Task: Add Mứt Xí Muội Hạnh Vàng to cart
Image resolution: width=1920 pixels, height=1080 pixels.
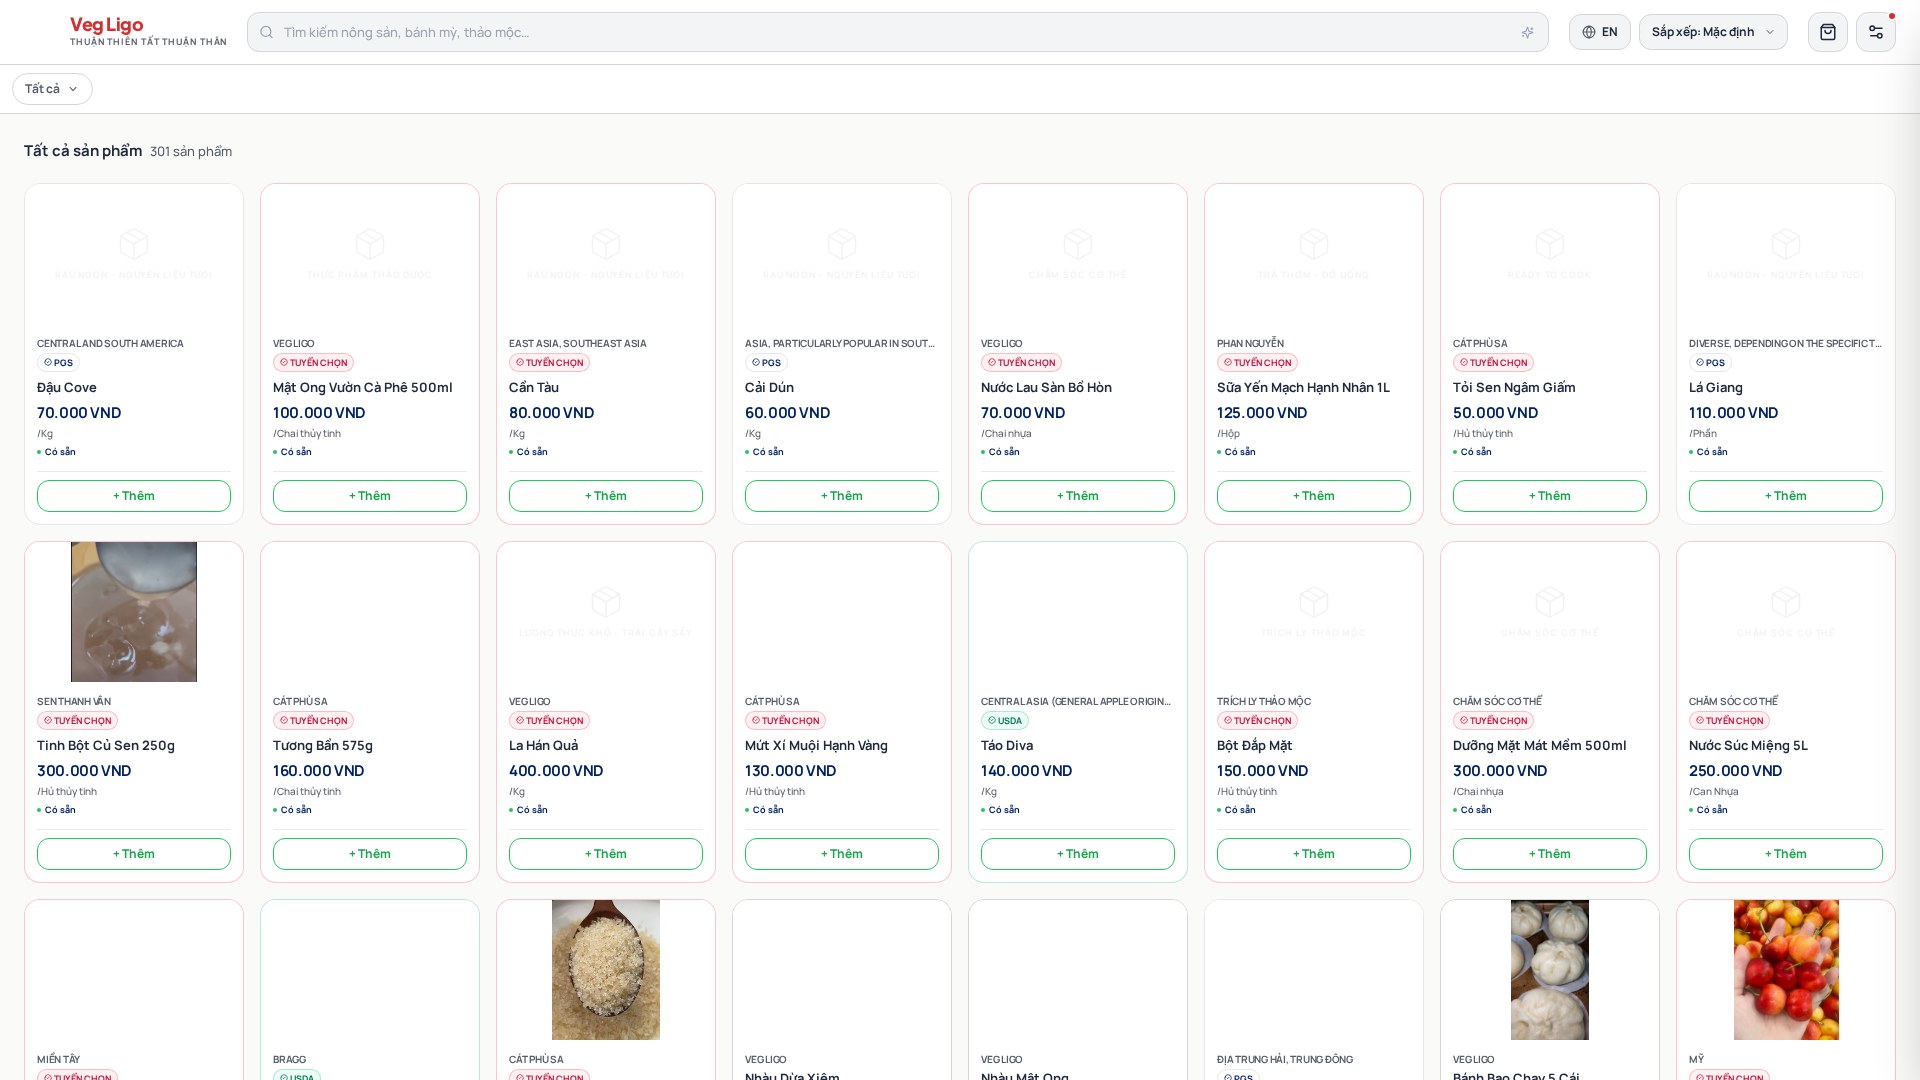Action: pos(842,854)
